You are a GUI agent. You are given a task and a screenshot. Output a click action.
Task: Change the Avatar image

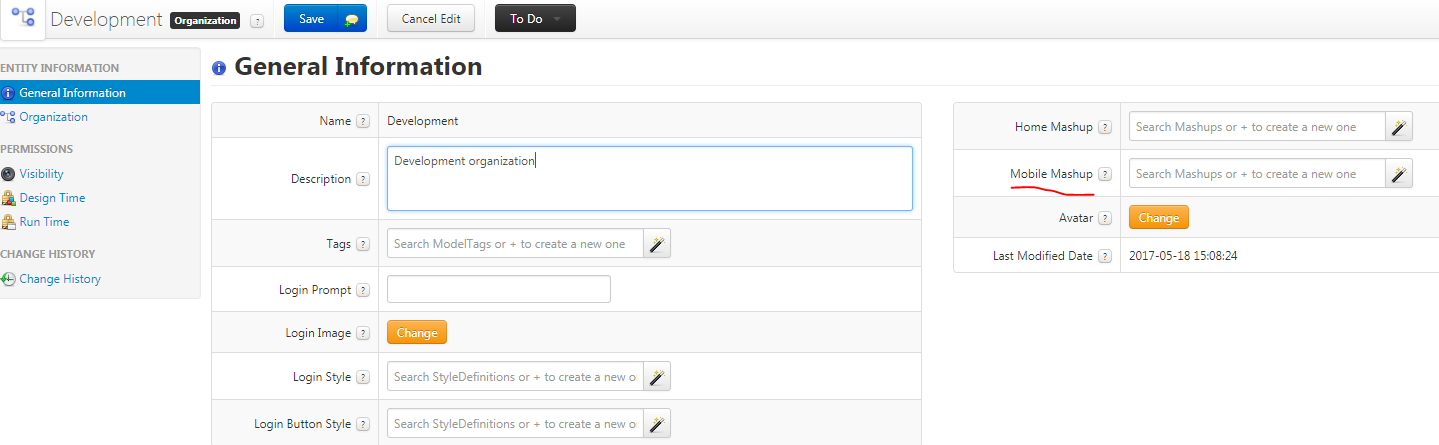click(x=1159, y=218)
